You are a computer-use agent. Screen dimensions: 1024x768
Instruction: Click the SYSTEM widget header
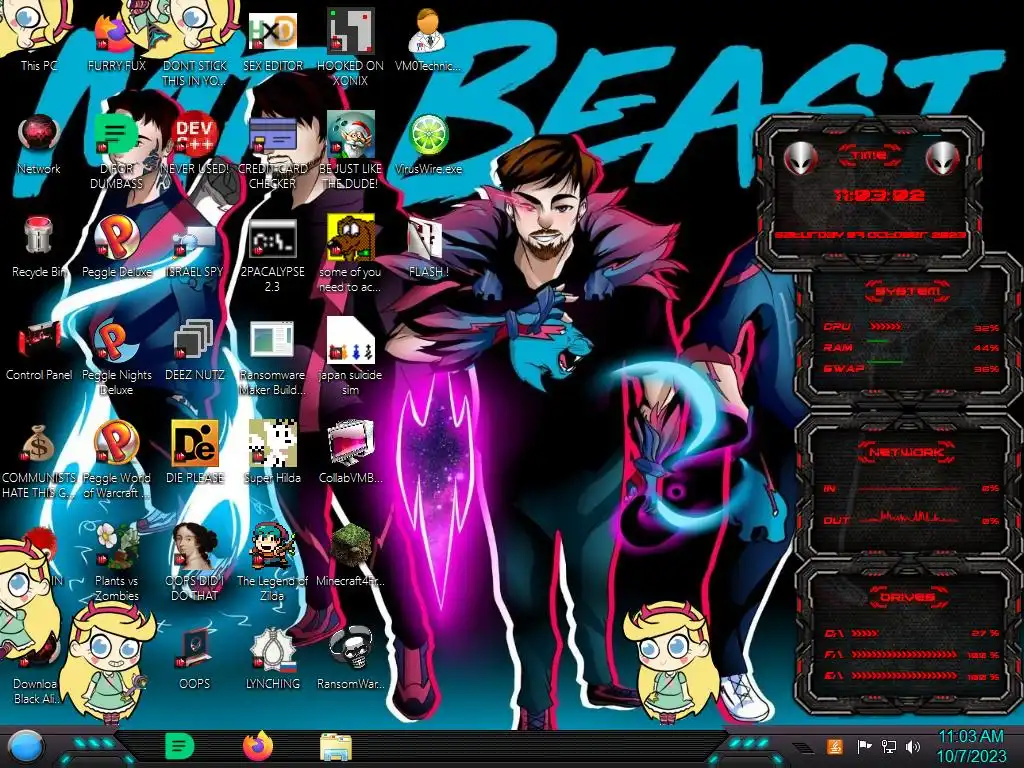coord(907,291)
